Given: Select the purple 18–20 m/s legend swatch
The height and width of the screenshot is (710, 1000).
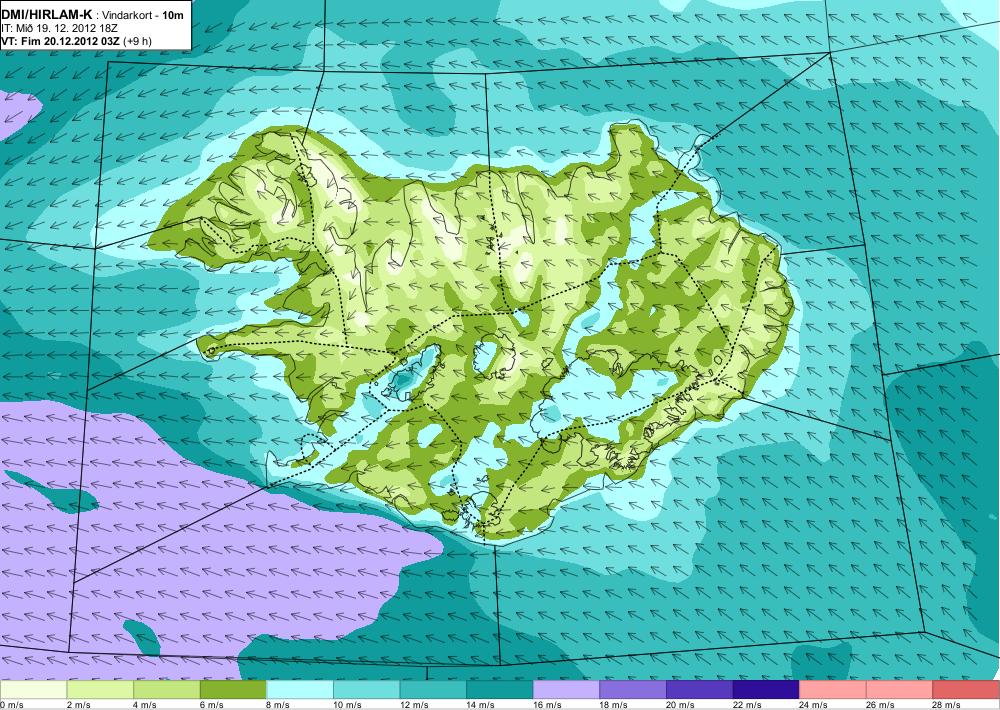Looking at the screenshot, I should coord(633,690).
